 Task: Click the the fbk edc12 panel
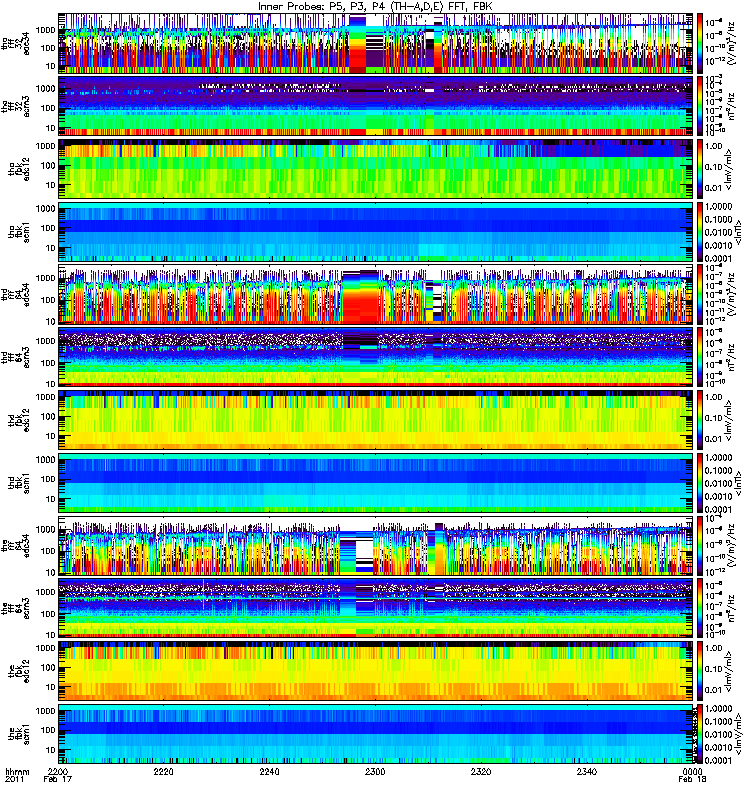coord(376,671)
